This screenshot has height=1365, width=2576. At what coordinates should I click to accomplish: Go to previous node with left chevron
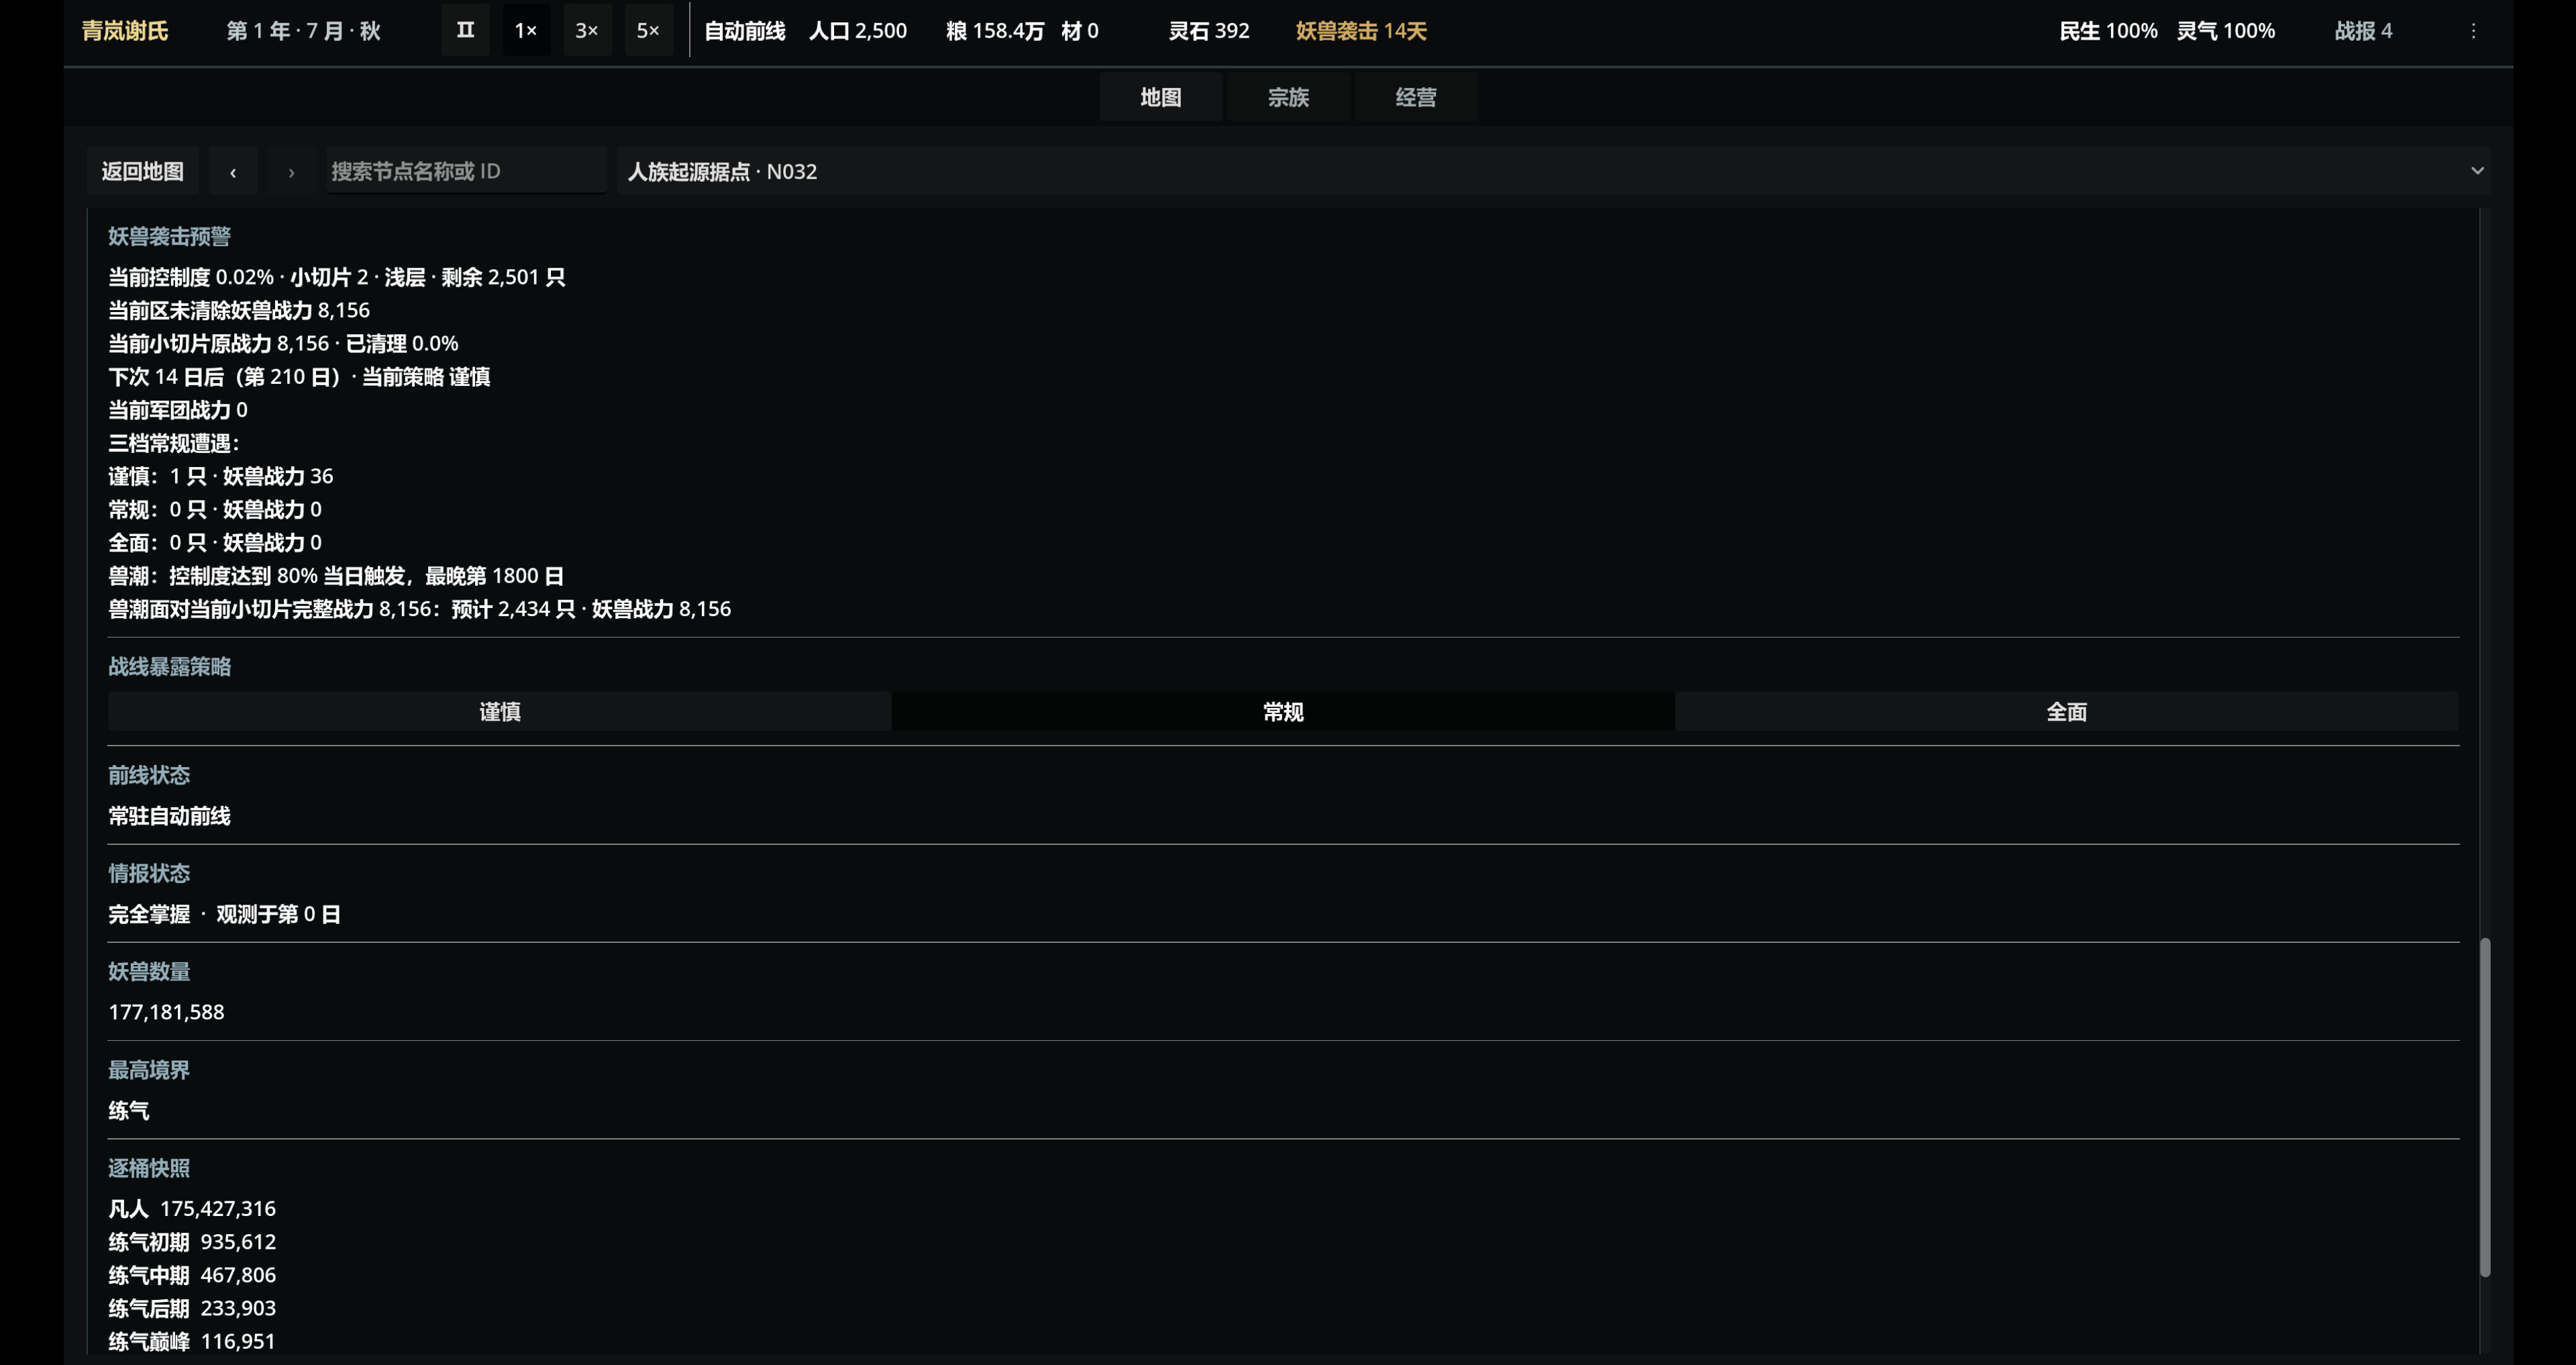click(x=233, y=171)
